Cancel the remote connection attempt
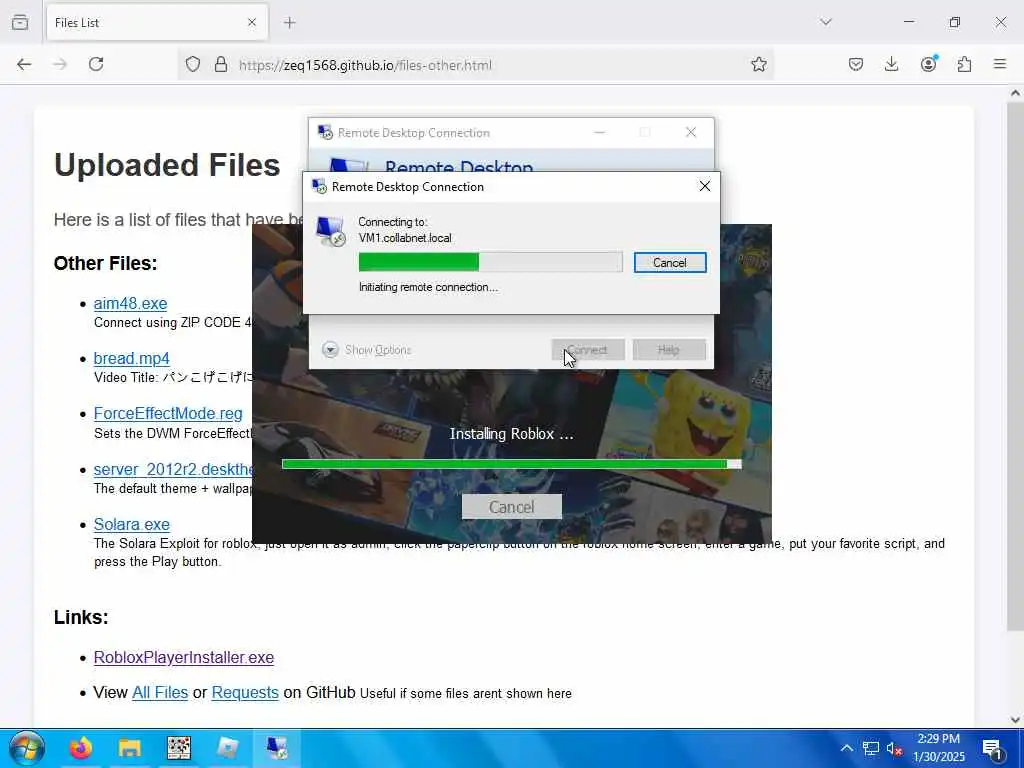This screenshot has height=768, width=1024. 669,263
